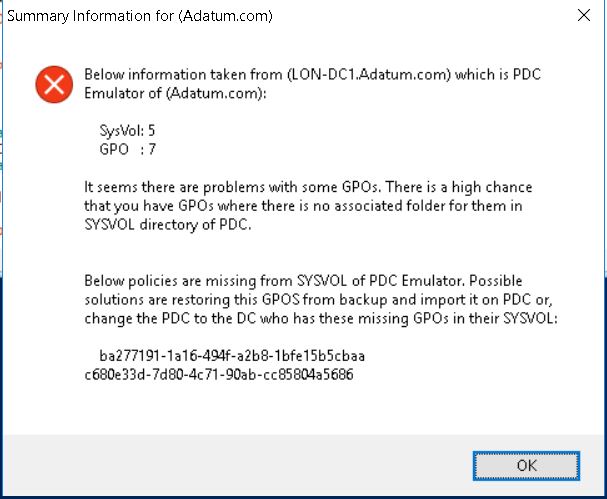Click the words 'Possible' after PDC Emulator

pyautogui.click(x=496, y=281)
